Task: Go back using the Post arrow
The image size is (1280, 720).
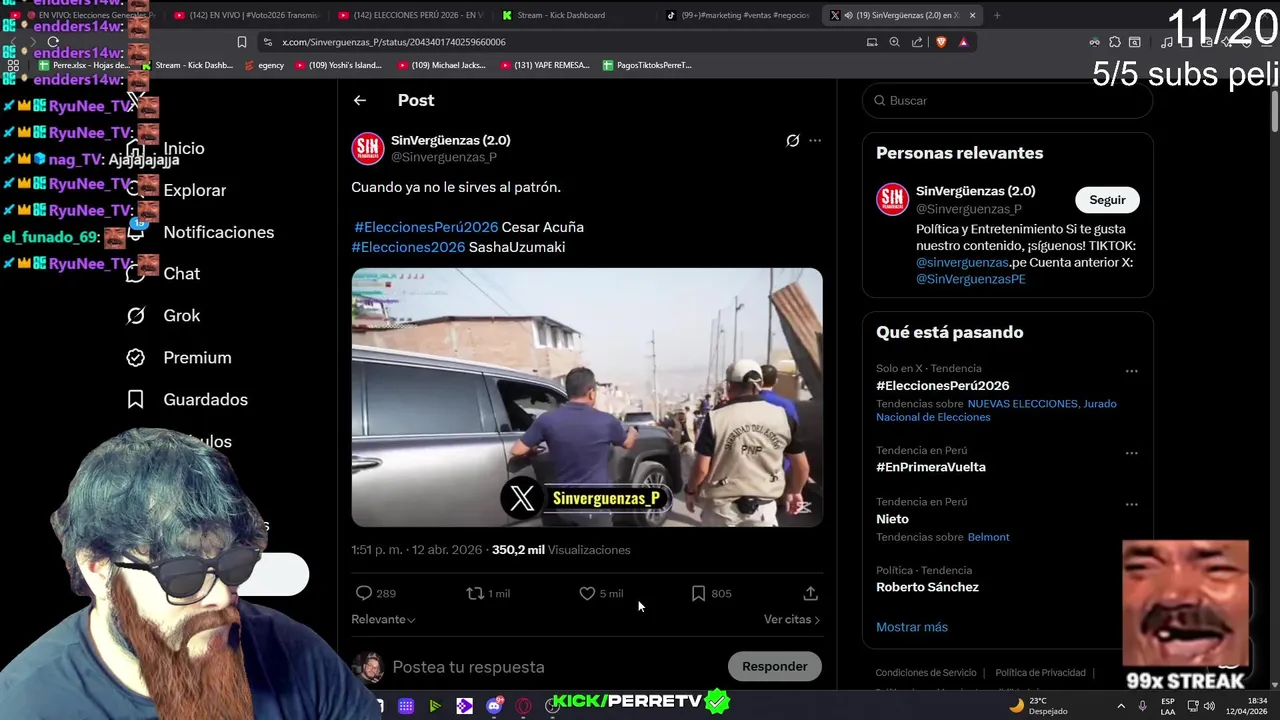Action: tap(360, 100)
